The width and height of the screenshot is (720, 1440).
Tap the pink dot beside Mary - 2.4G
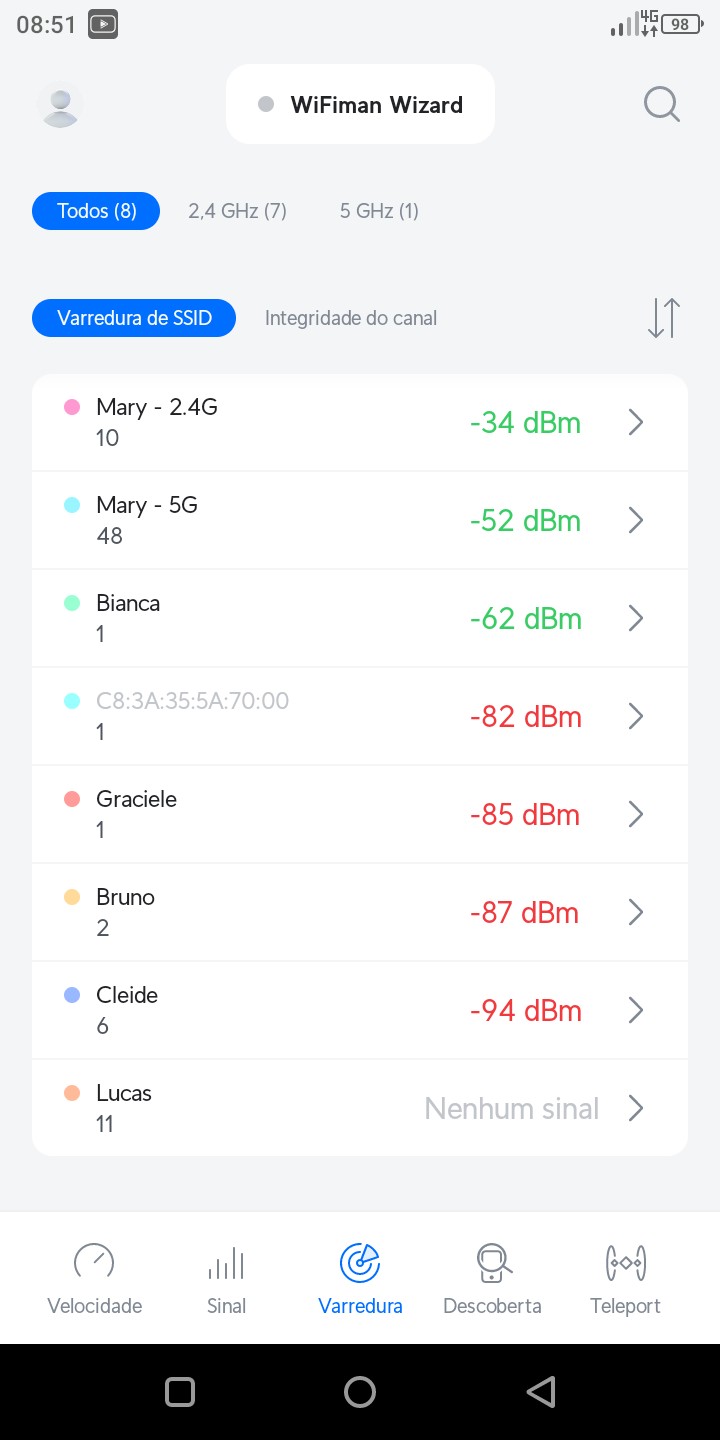72,407
